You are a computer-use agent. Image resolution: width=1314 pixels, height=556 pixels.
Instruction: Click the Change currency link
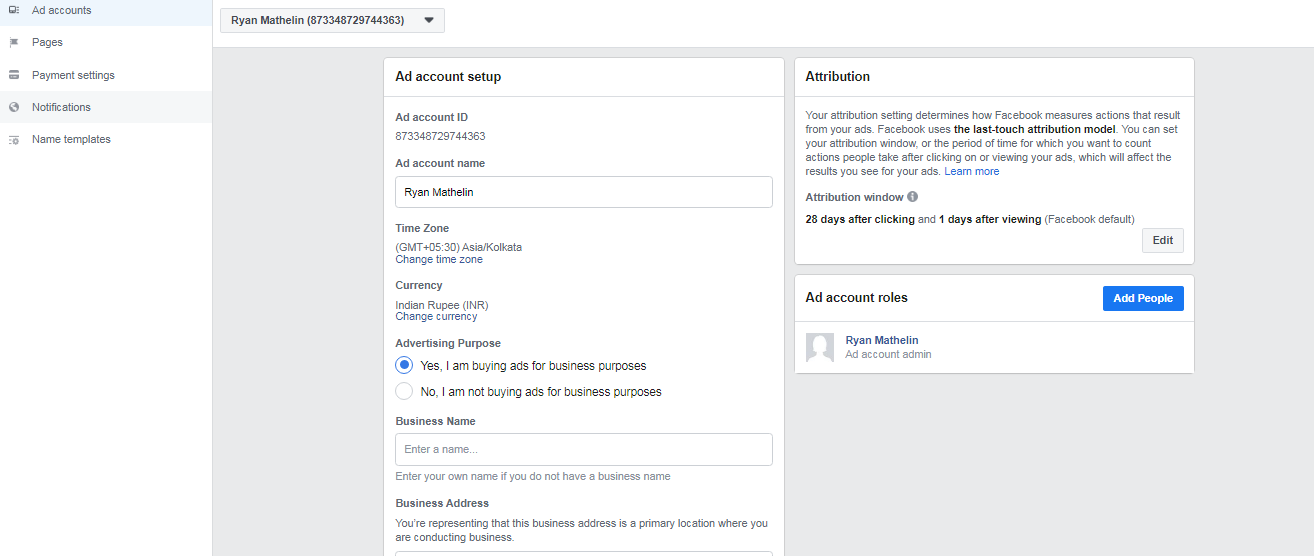tap(436, 316)
